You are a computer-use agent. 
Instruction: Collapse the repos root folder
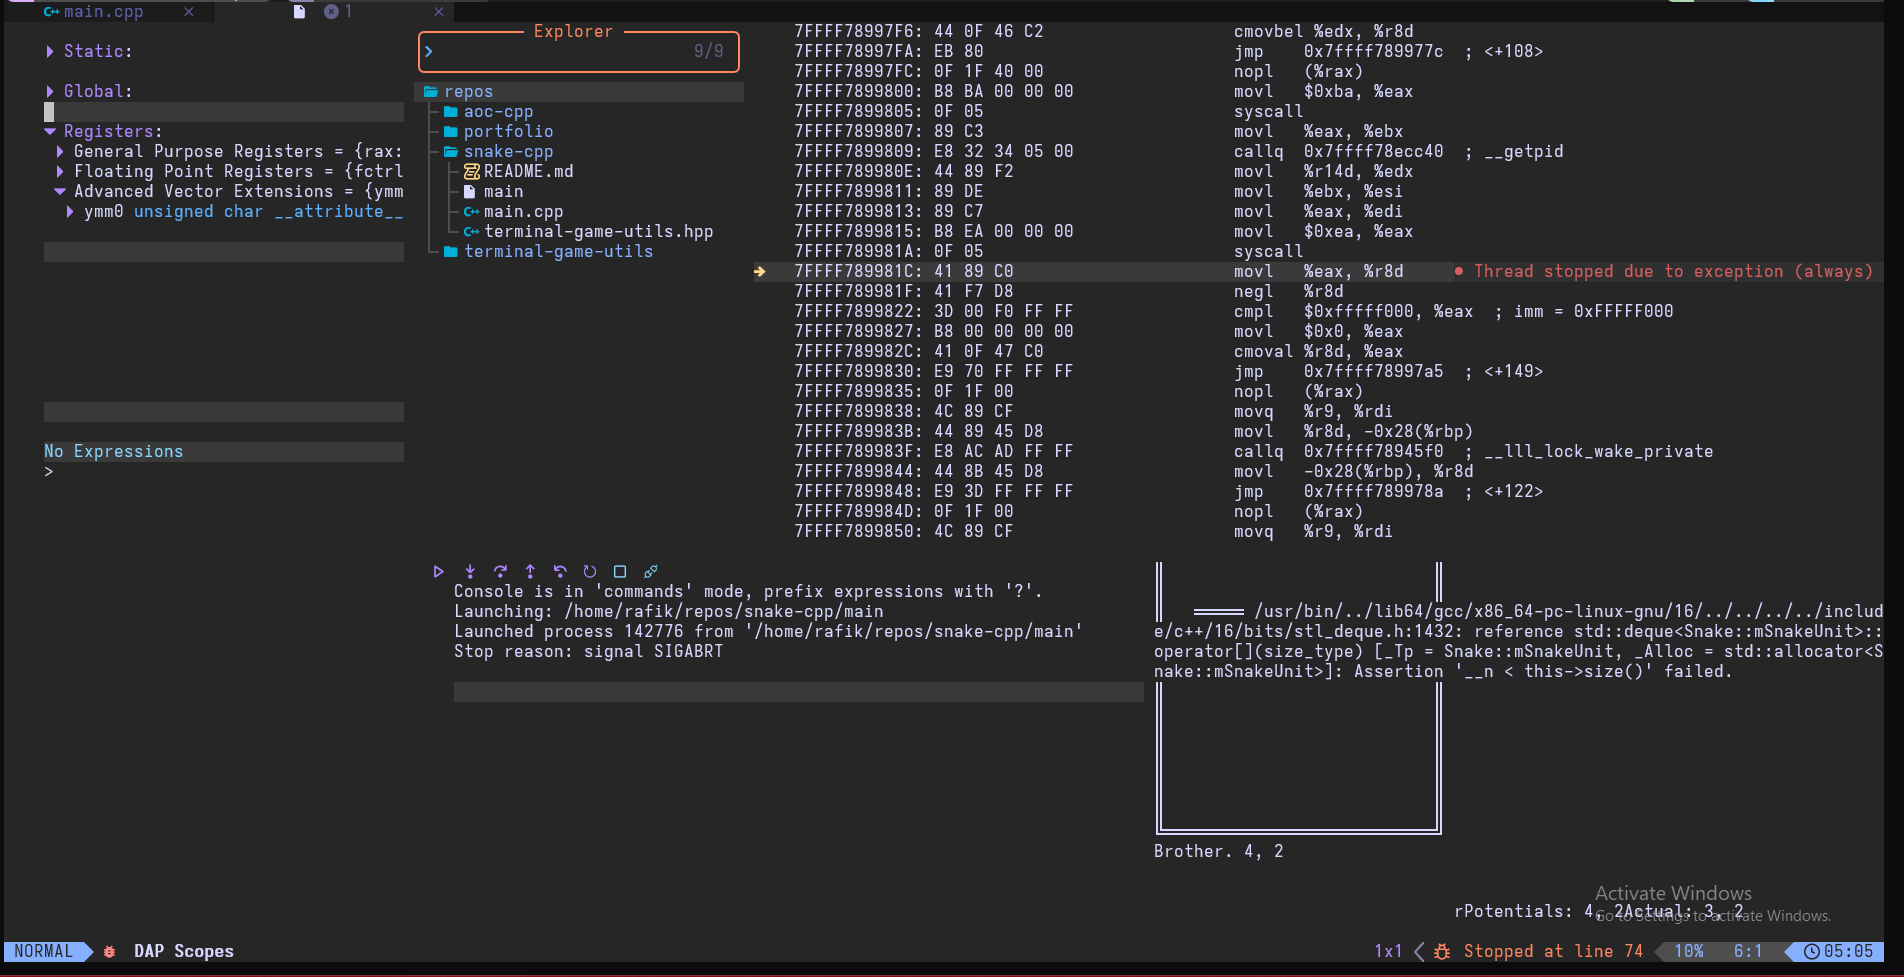(x=468, y=91)
